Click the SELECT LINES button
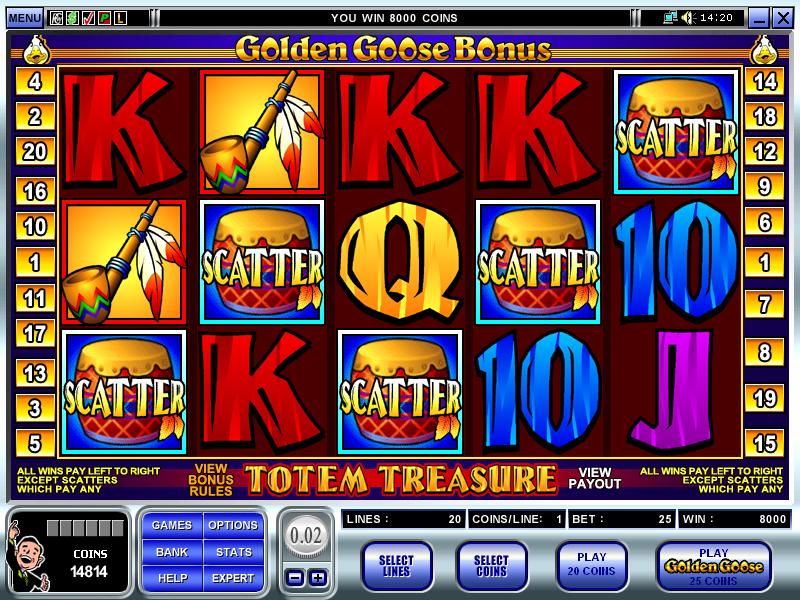Image resolution: width=800 pixels, height=600 pixels. pyautogui.click(x=396, y=566)
